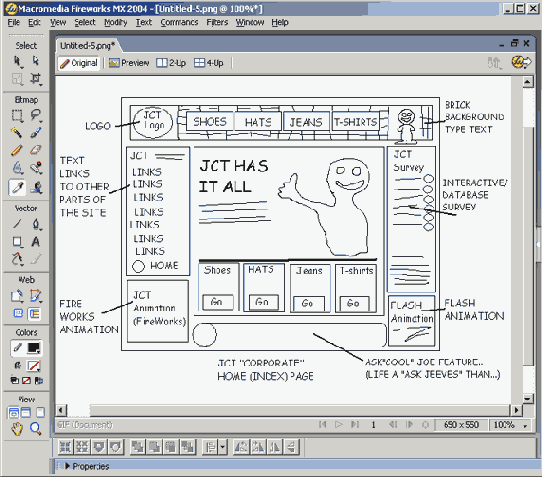542x477 pixels.
Task: Toggle No stroke or fill button
Action: [x=26, y=381]
